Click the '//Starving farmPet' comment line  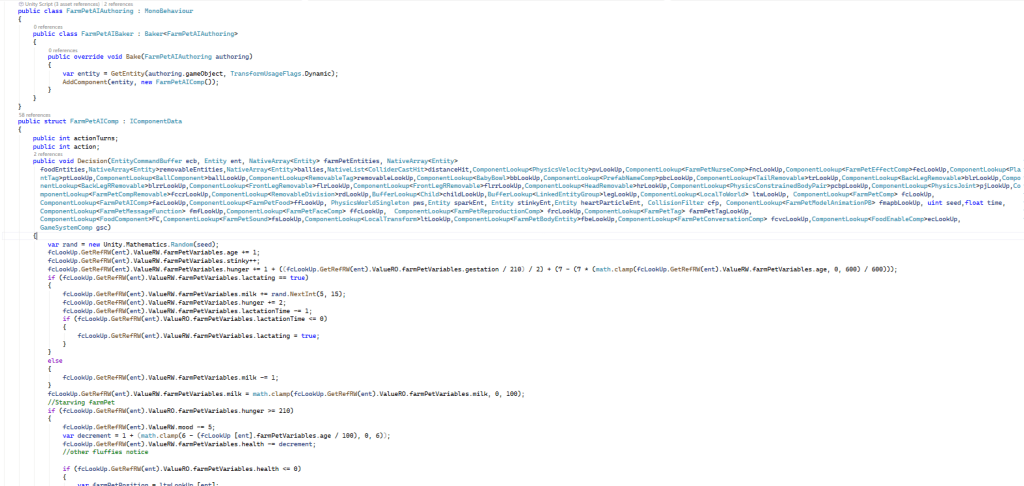pos(81,402)
